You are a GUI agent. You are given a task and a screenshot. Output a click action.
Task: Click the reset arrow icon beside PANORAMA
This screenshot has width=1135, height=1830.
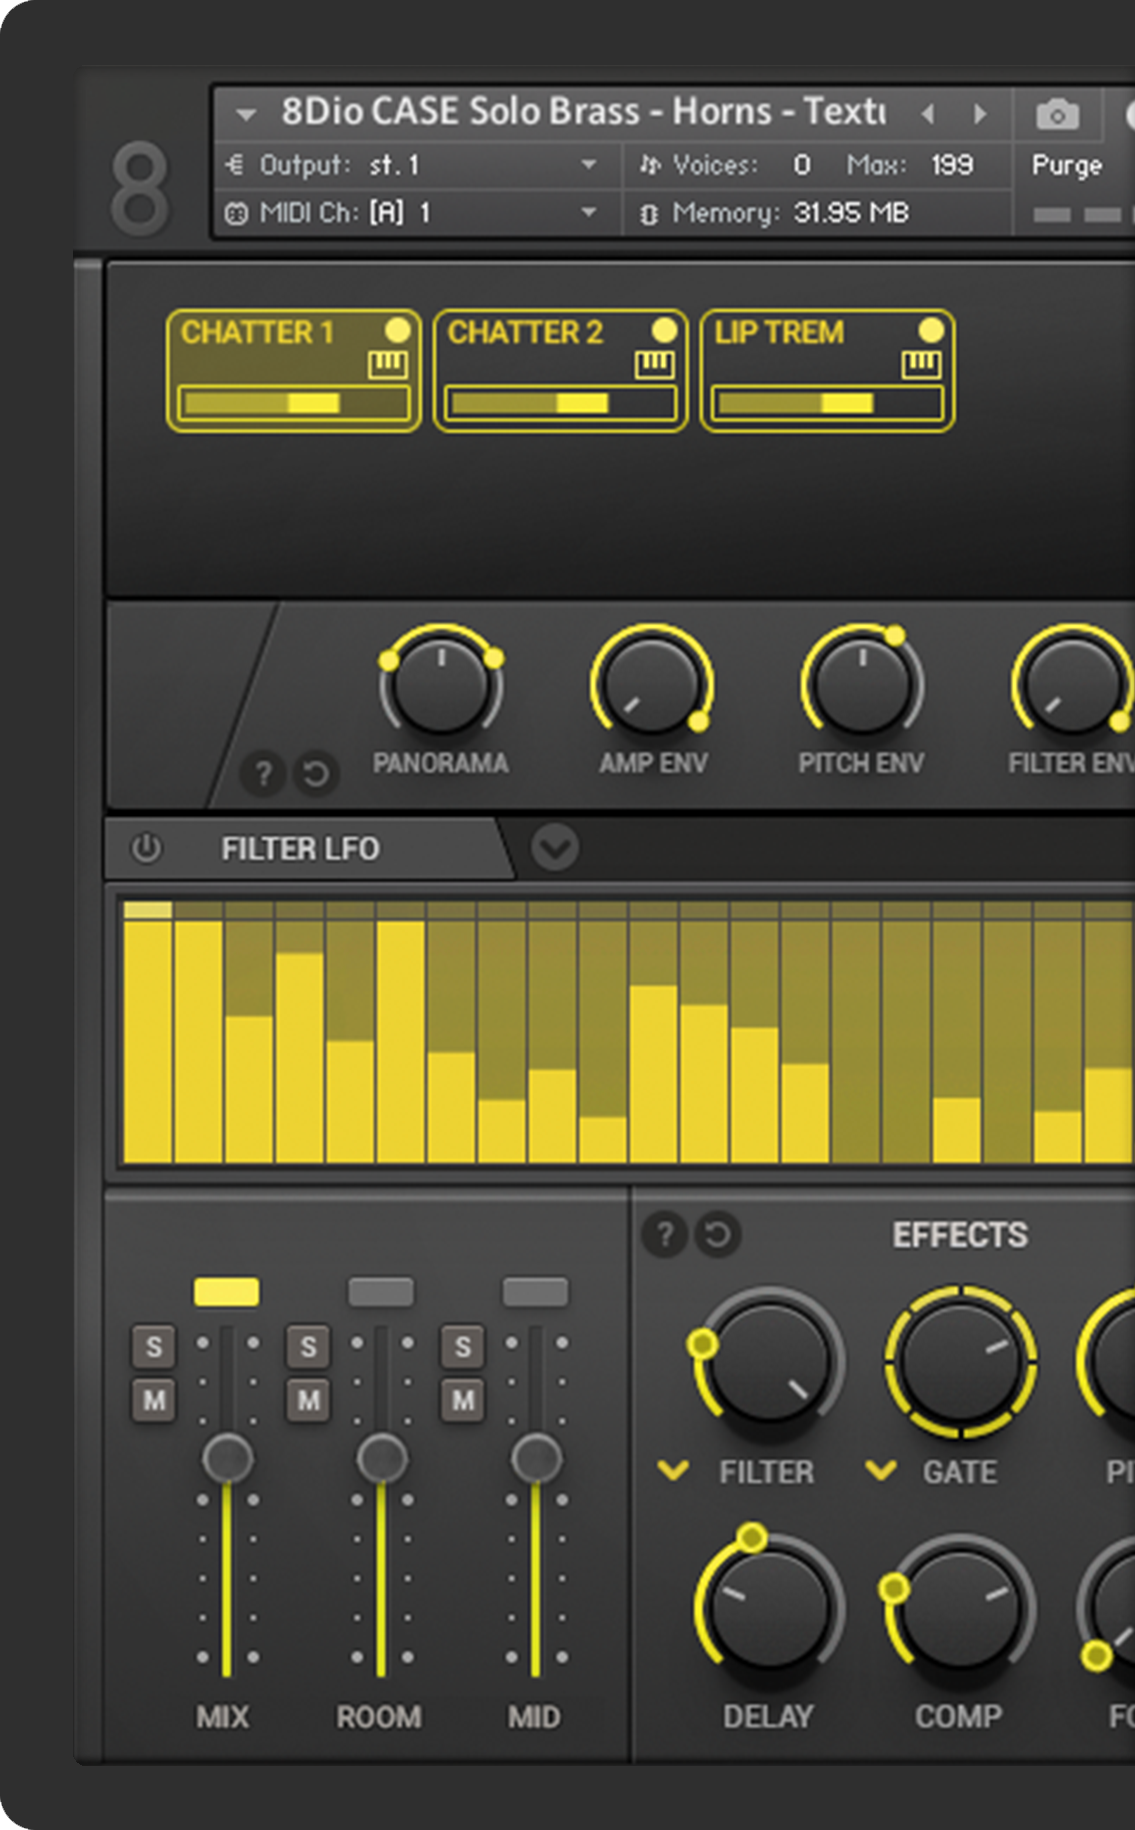click(315, 774)
